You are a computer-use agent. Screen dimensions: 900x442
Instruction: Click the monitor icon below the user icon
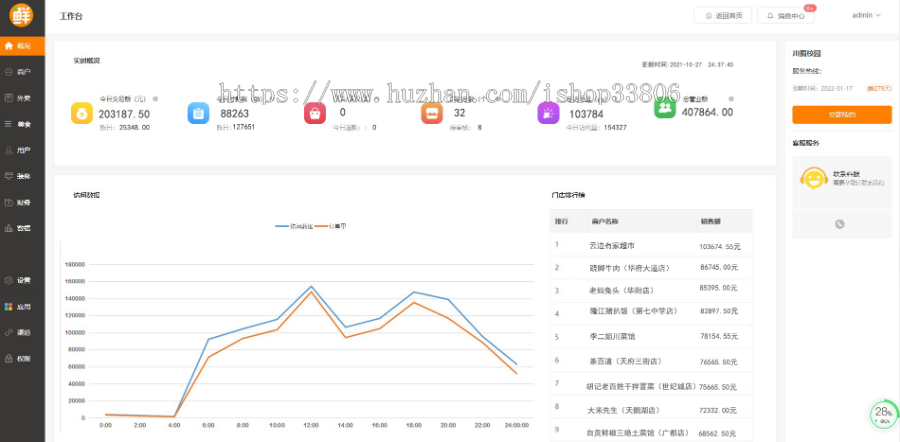(9, 176)
